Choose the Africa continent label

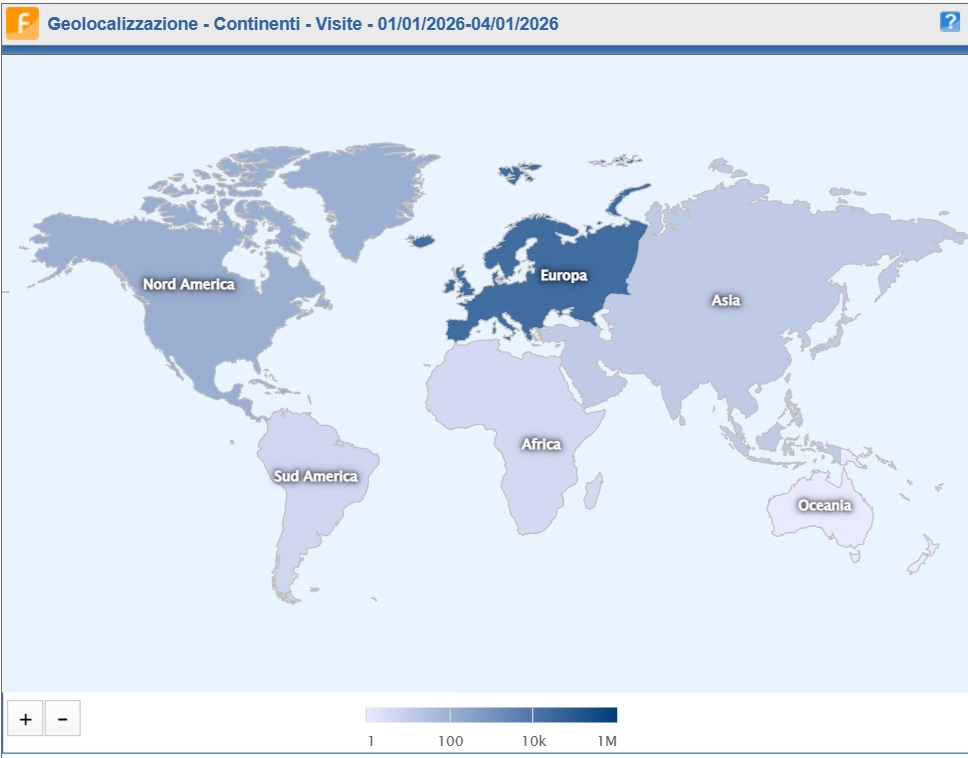[x=541, y=444]
